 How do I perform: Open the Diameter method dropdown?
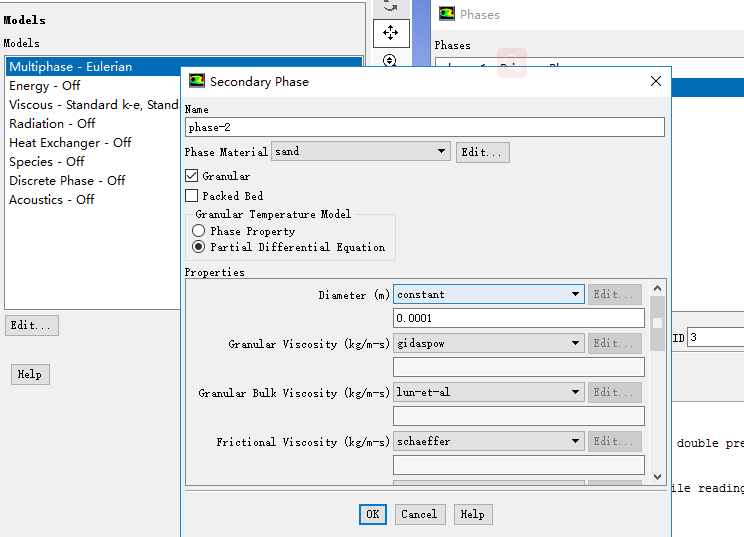[575, 294]
